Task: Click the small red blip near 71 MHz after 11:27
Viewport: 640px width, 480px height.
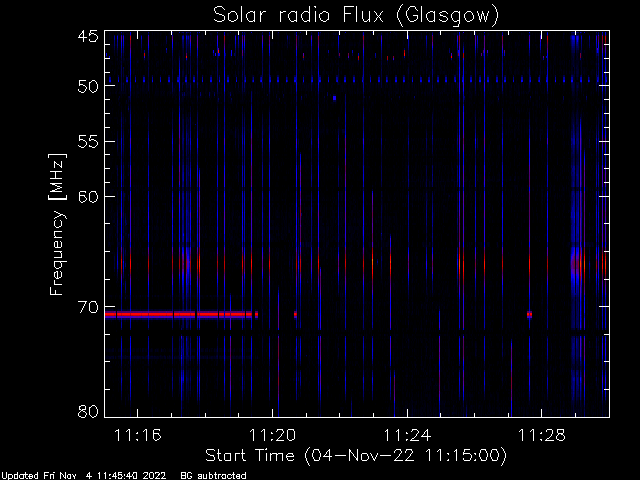Action: 529,315
